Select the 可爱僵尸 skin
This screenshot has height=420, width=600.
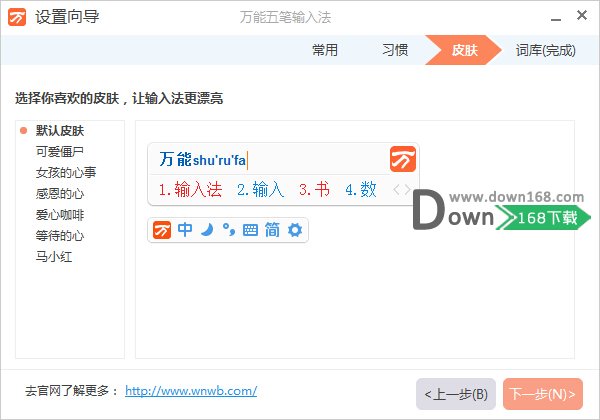pyautogui.click(x=60, y=152)
